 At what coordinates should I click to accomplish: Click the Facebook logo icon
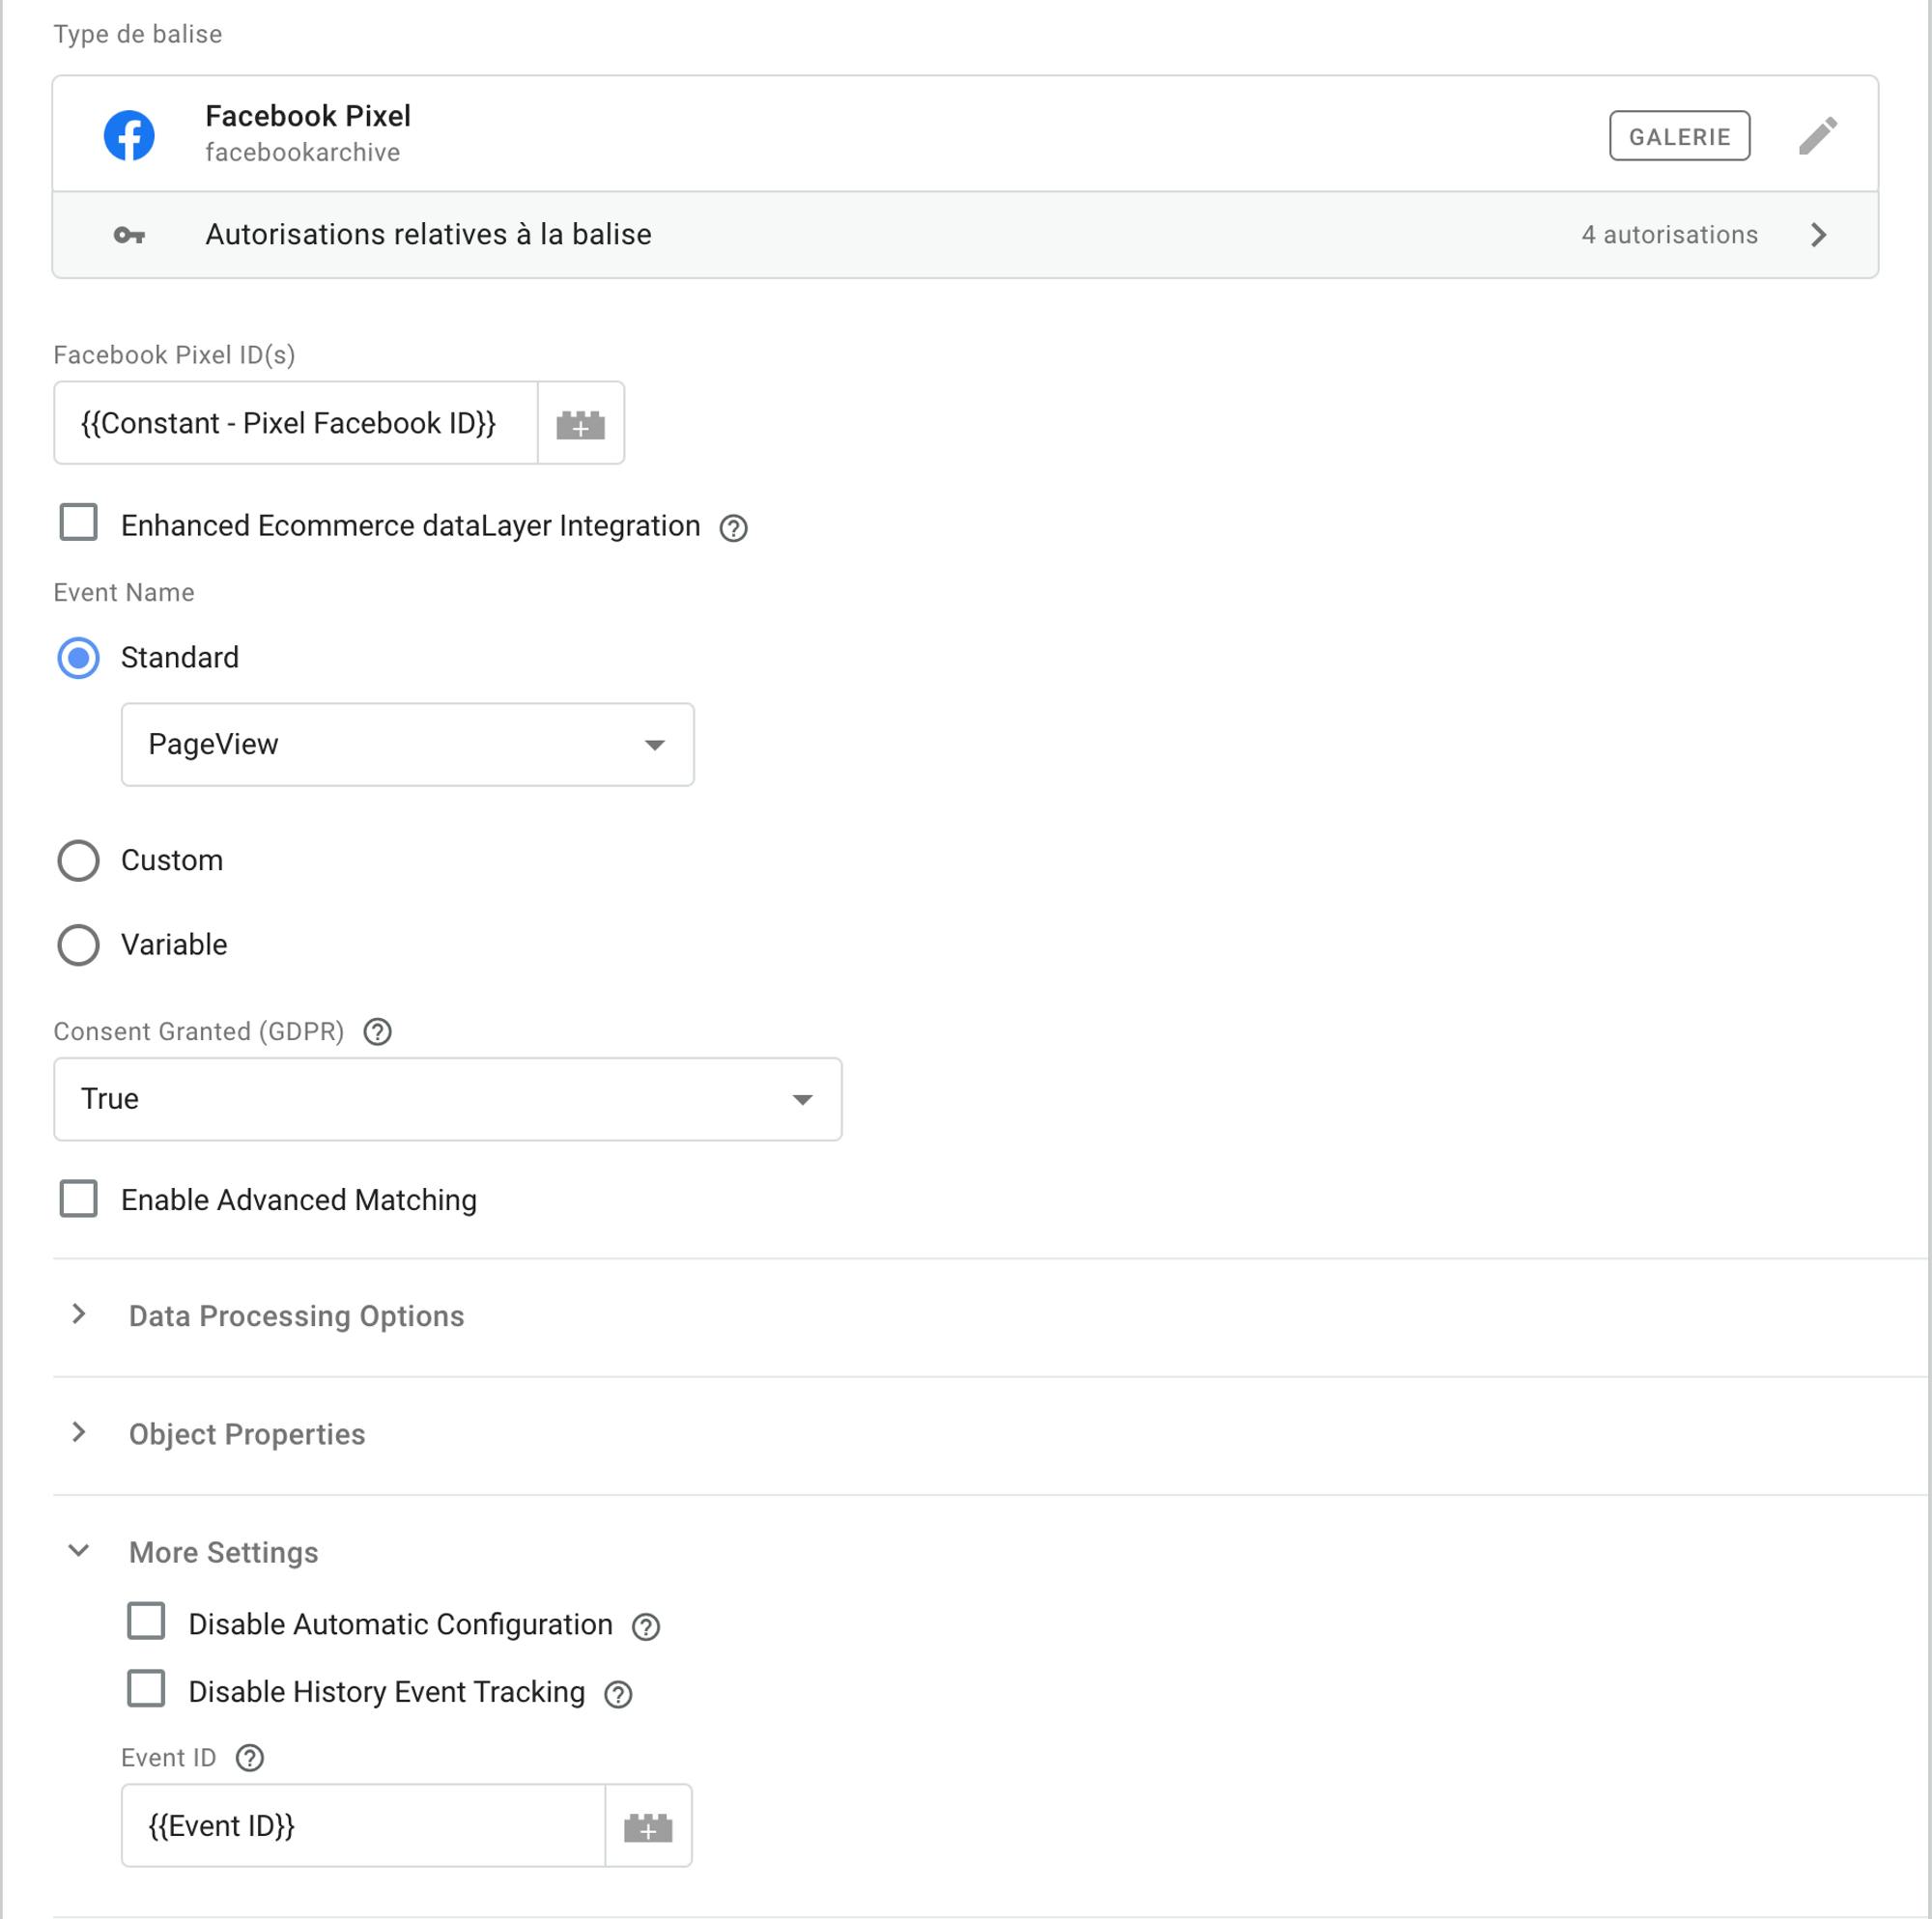coord(129,135)
